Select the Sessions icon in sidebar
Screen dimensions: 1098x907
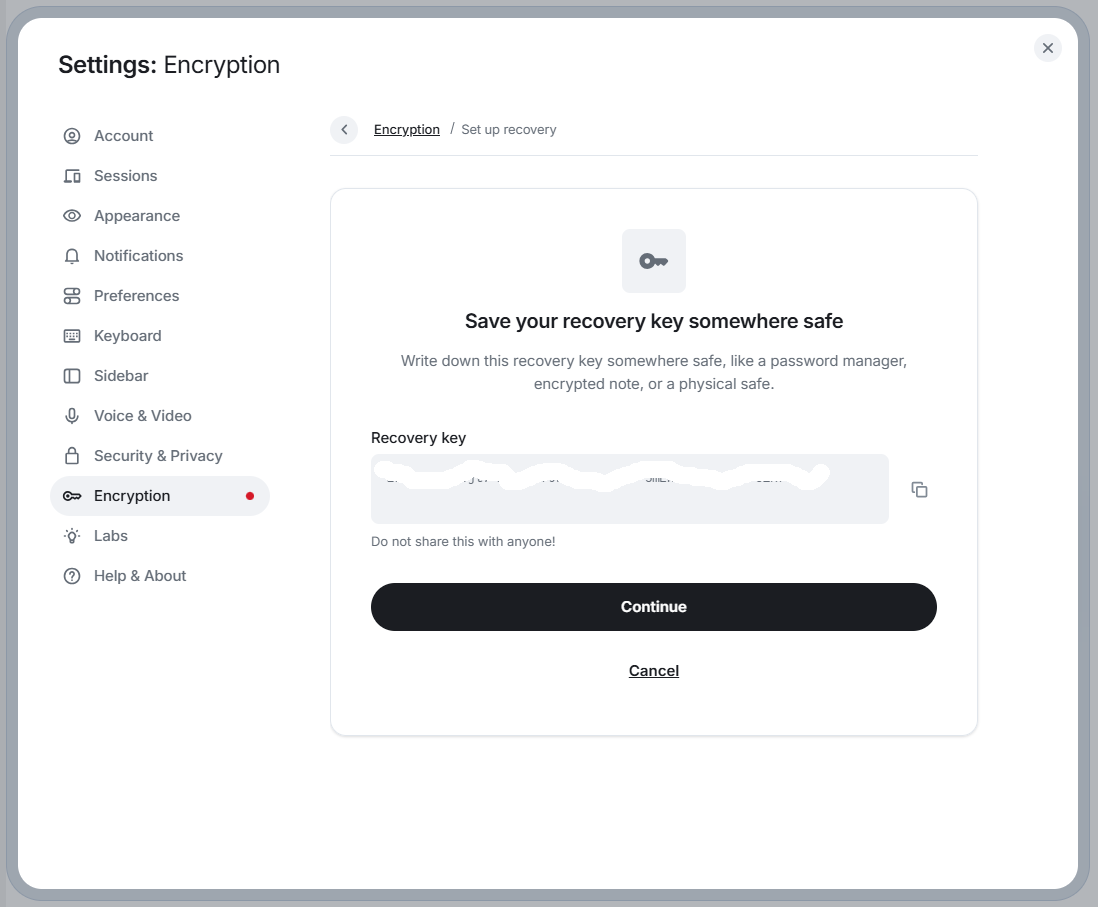[72, 176]
